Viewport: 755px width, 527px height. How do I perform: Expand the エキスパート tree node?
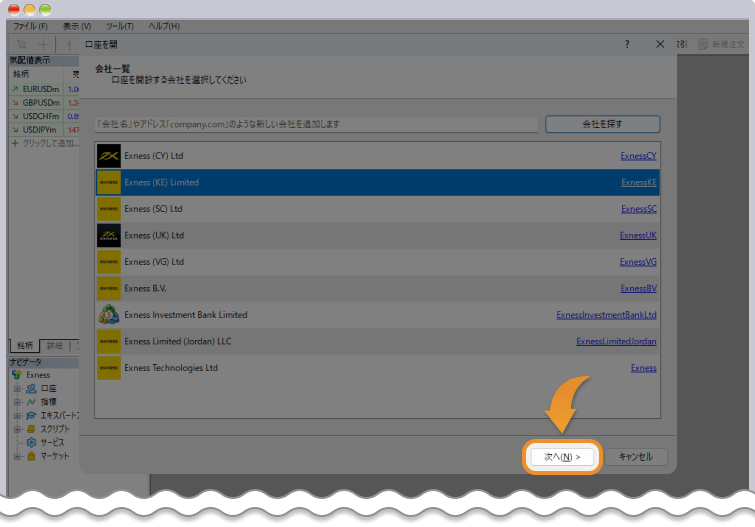(x=17, y=415)
